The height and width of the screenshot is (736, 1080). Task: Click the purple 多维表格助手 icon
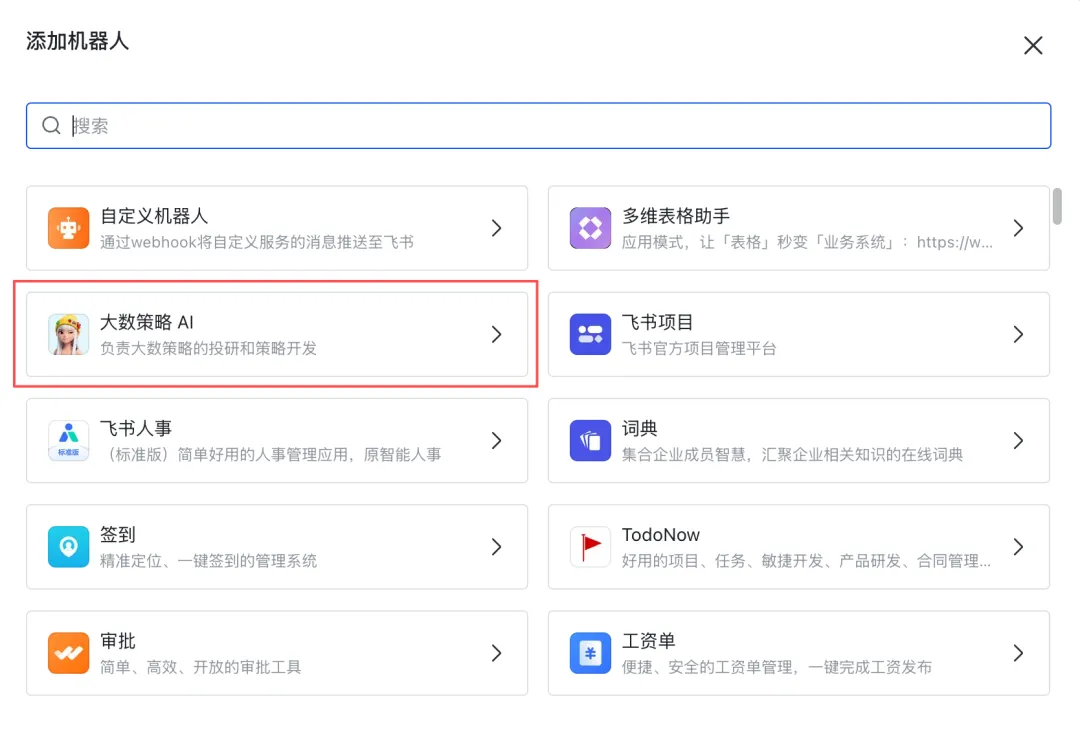point(590,228)
